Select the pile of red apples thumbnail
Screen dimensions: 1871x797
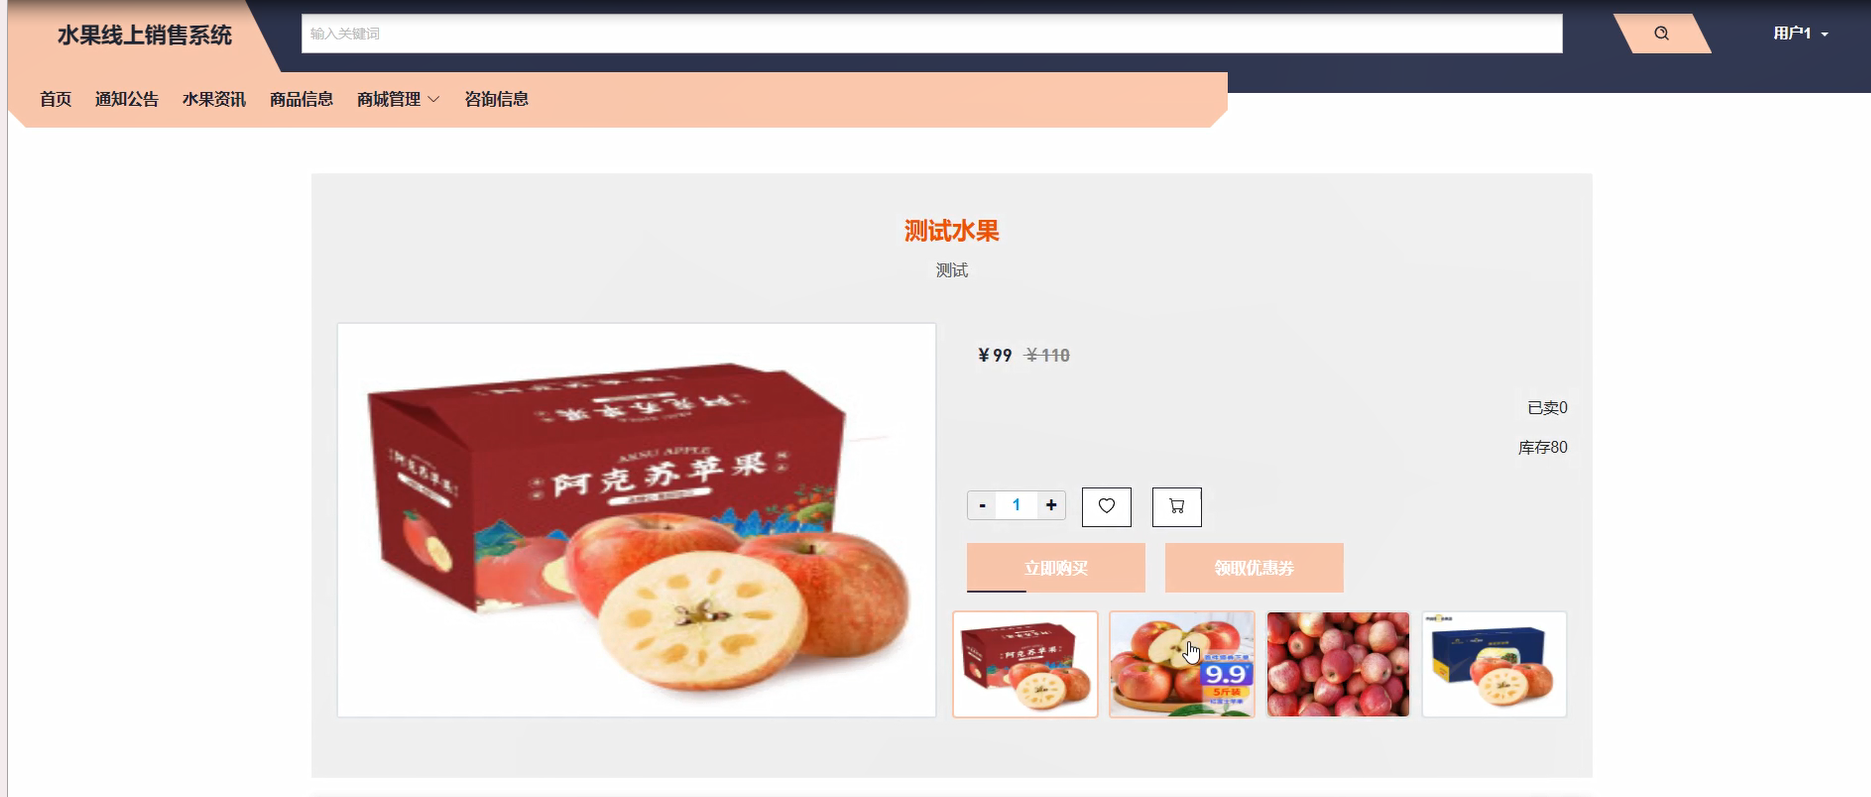click(1338, 664)
